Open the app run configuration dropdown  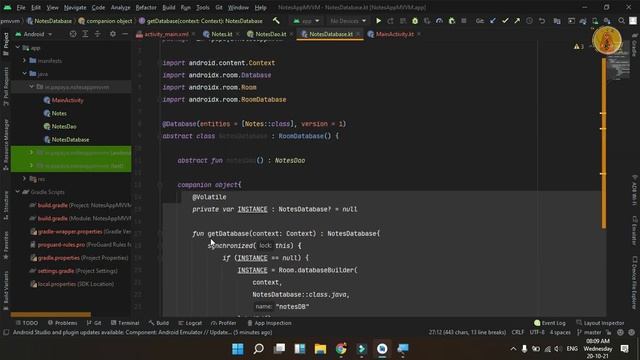click(x=306, y=21)
